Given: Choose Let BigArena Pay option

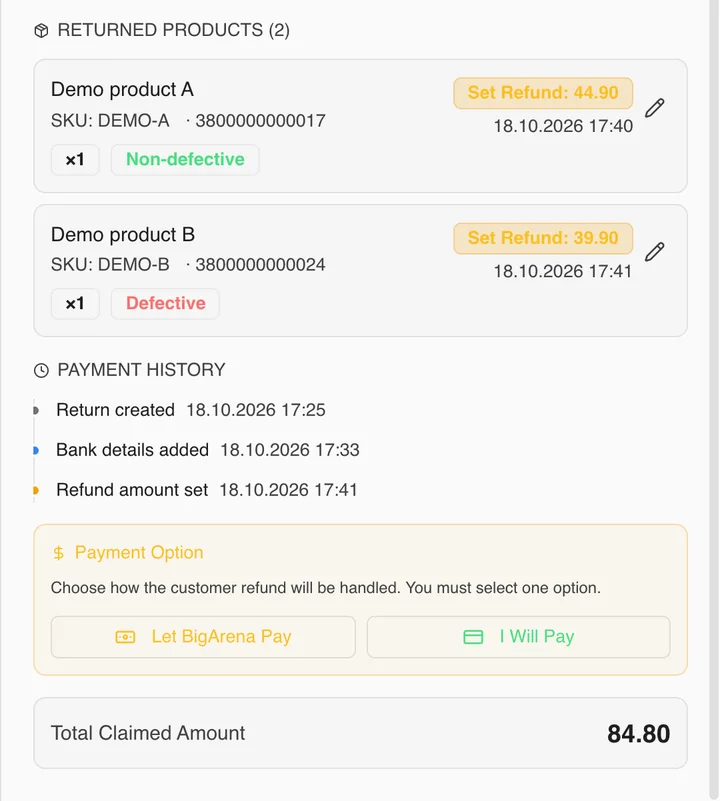Looking at the screenshot, I should pos(203,637).
